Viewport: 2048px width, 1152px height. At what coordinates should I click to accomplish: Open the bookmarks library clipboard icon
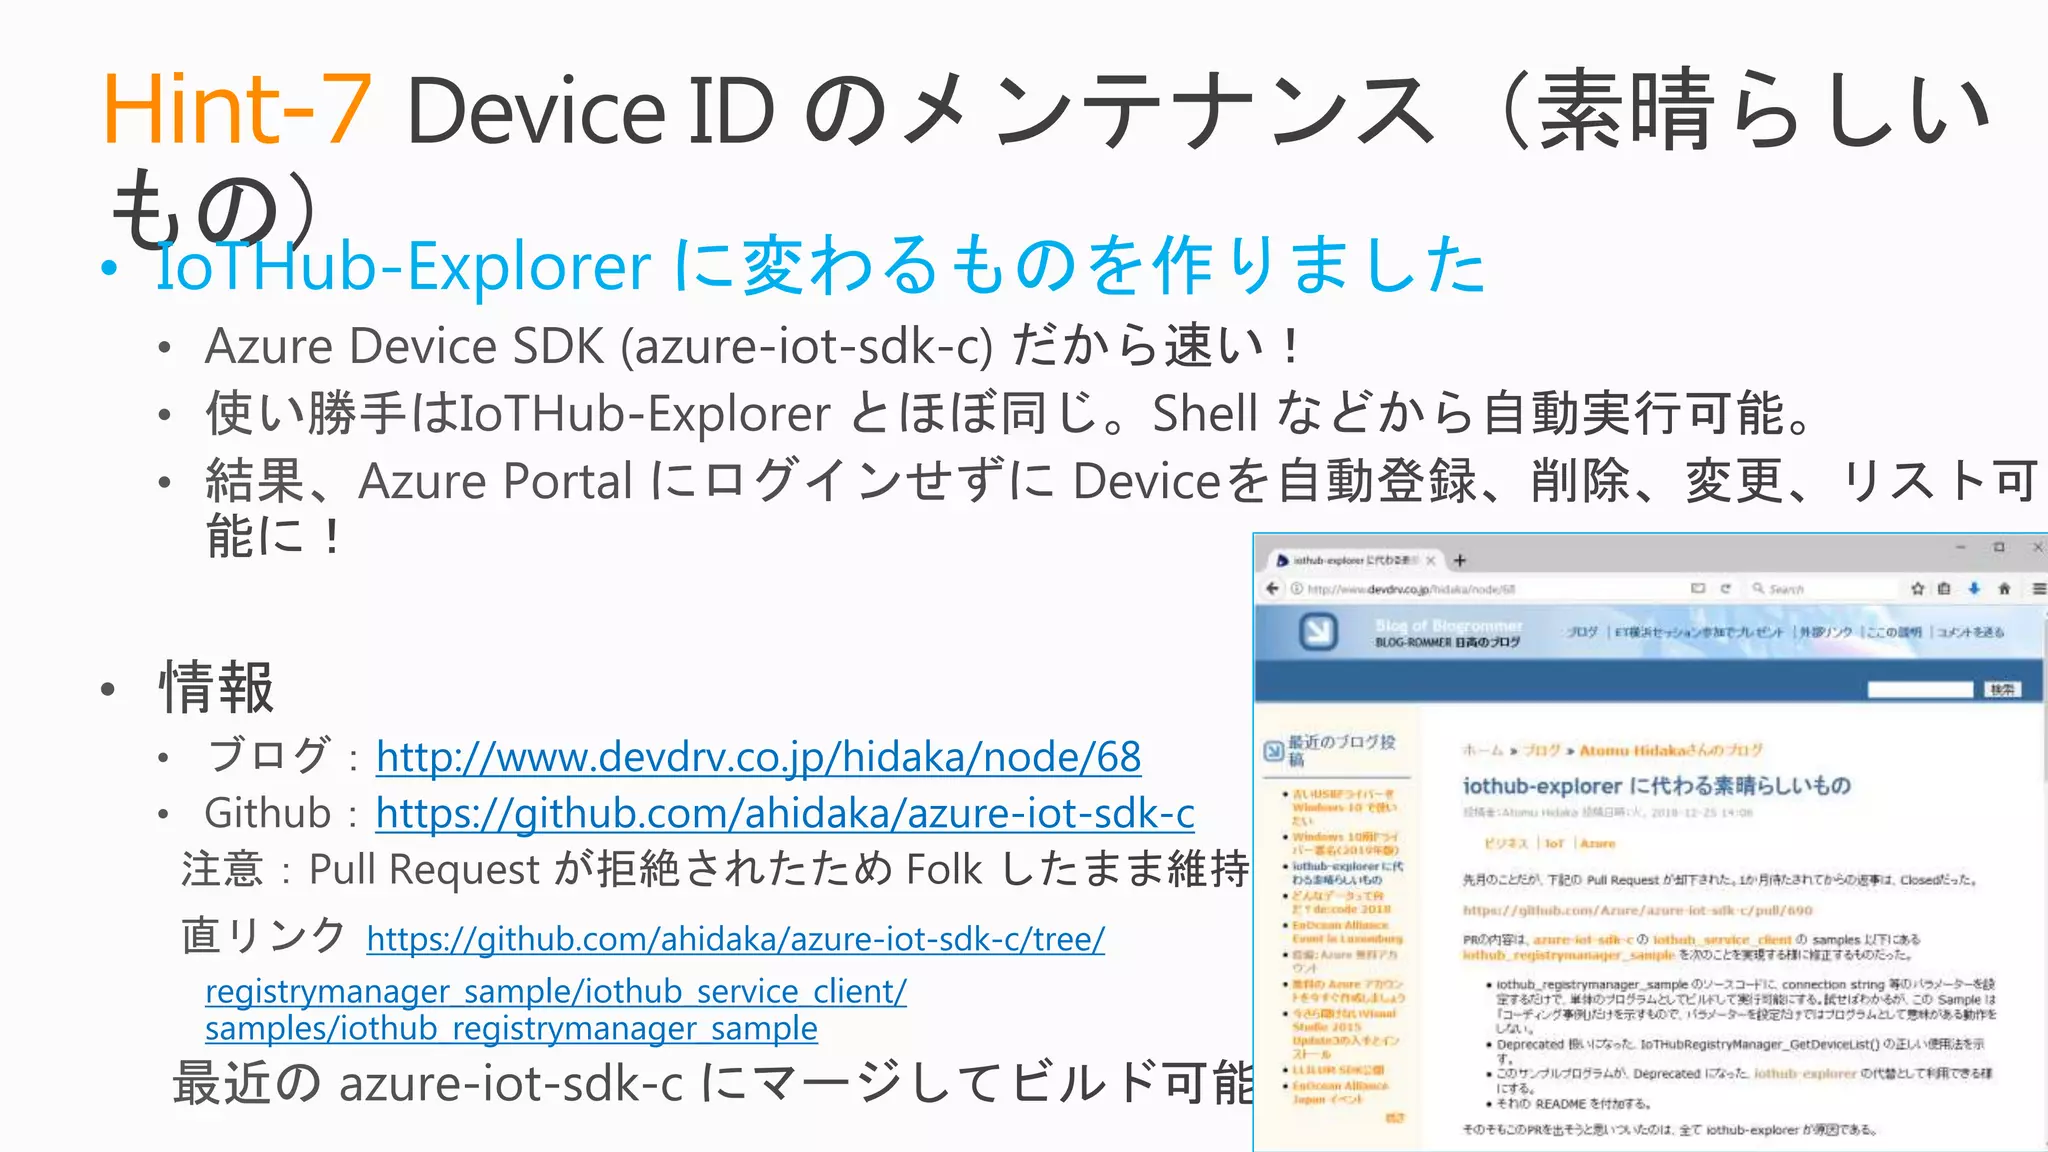[x=1944, y=588]
